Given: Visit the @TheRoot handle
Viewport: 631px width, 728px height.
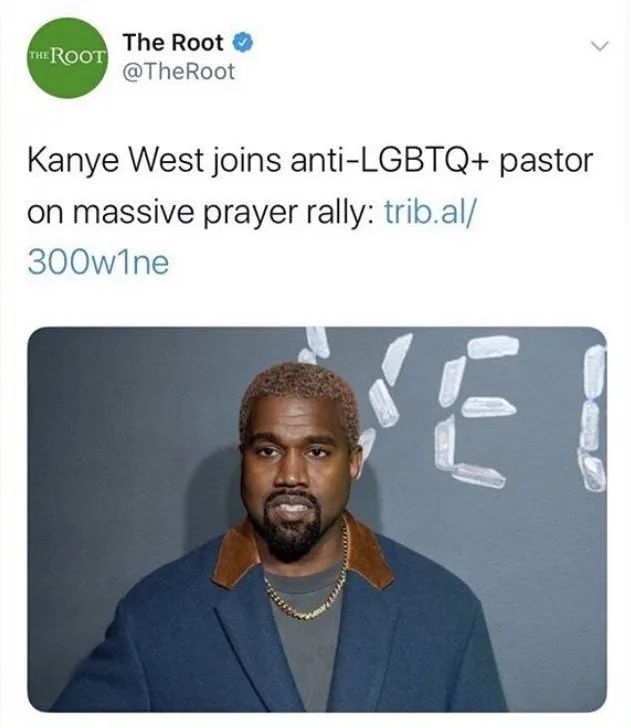Looking at the screenshot, I should [179, 72].
